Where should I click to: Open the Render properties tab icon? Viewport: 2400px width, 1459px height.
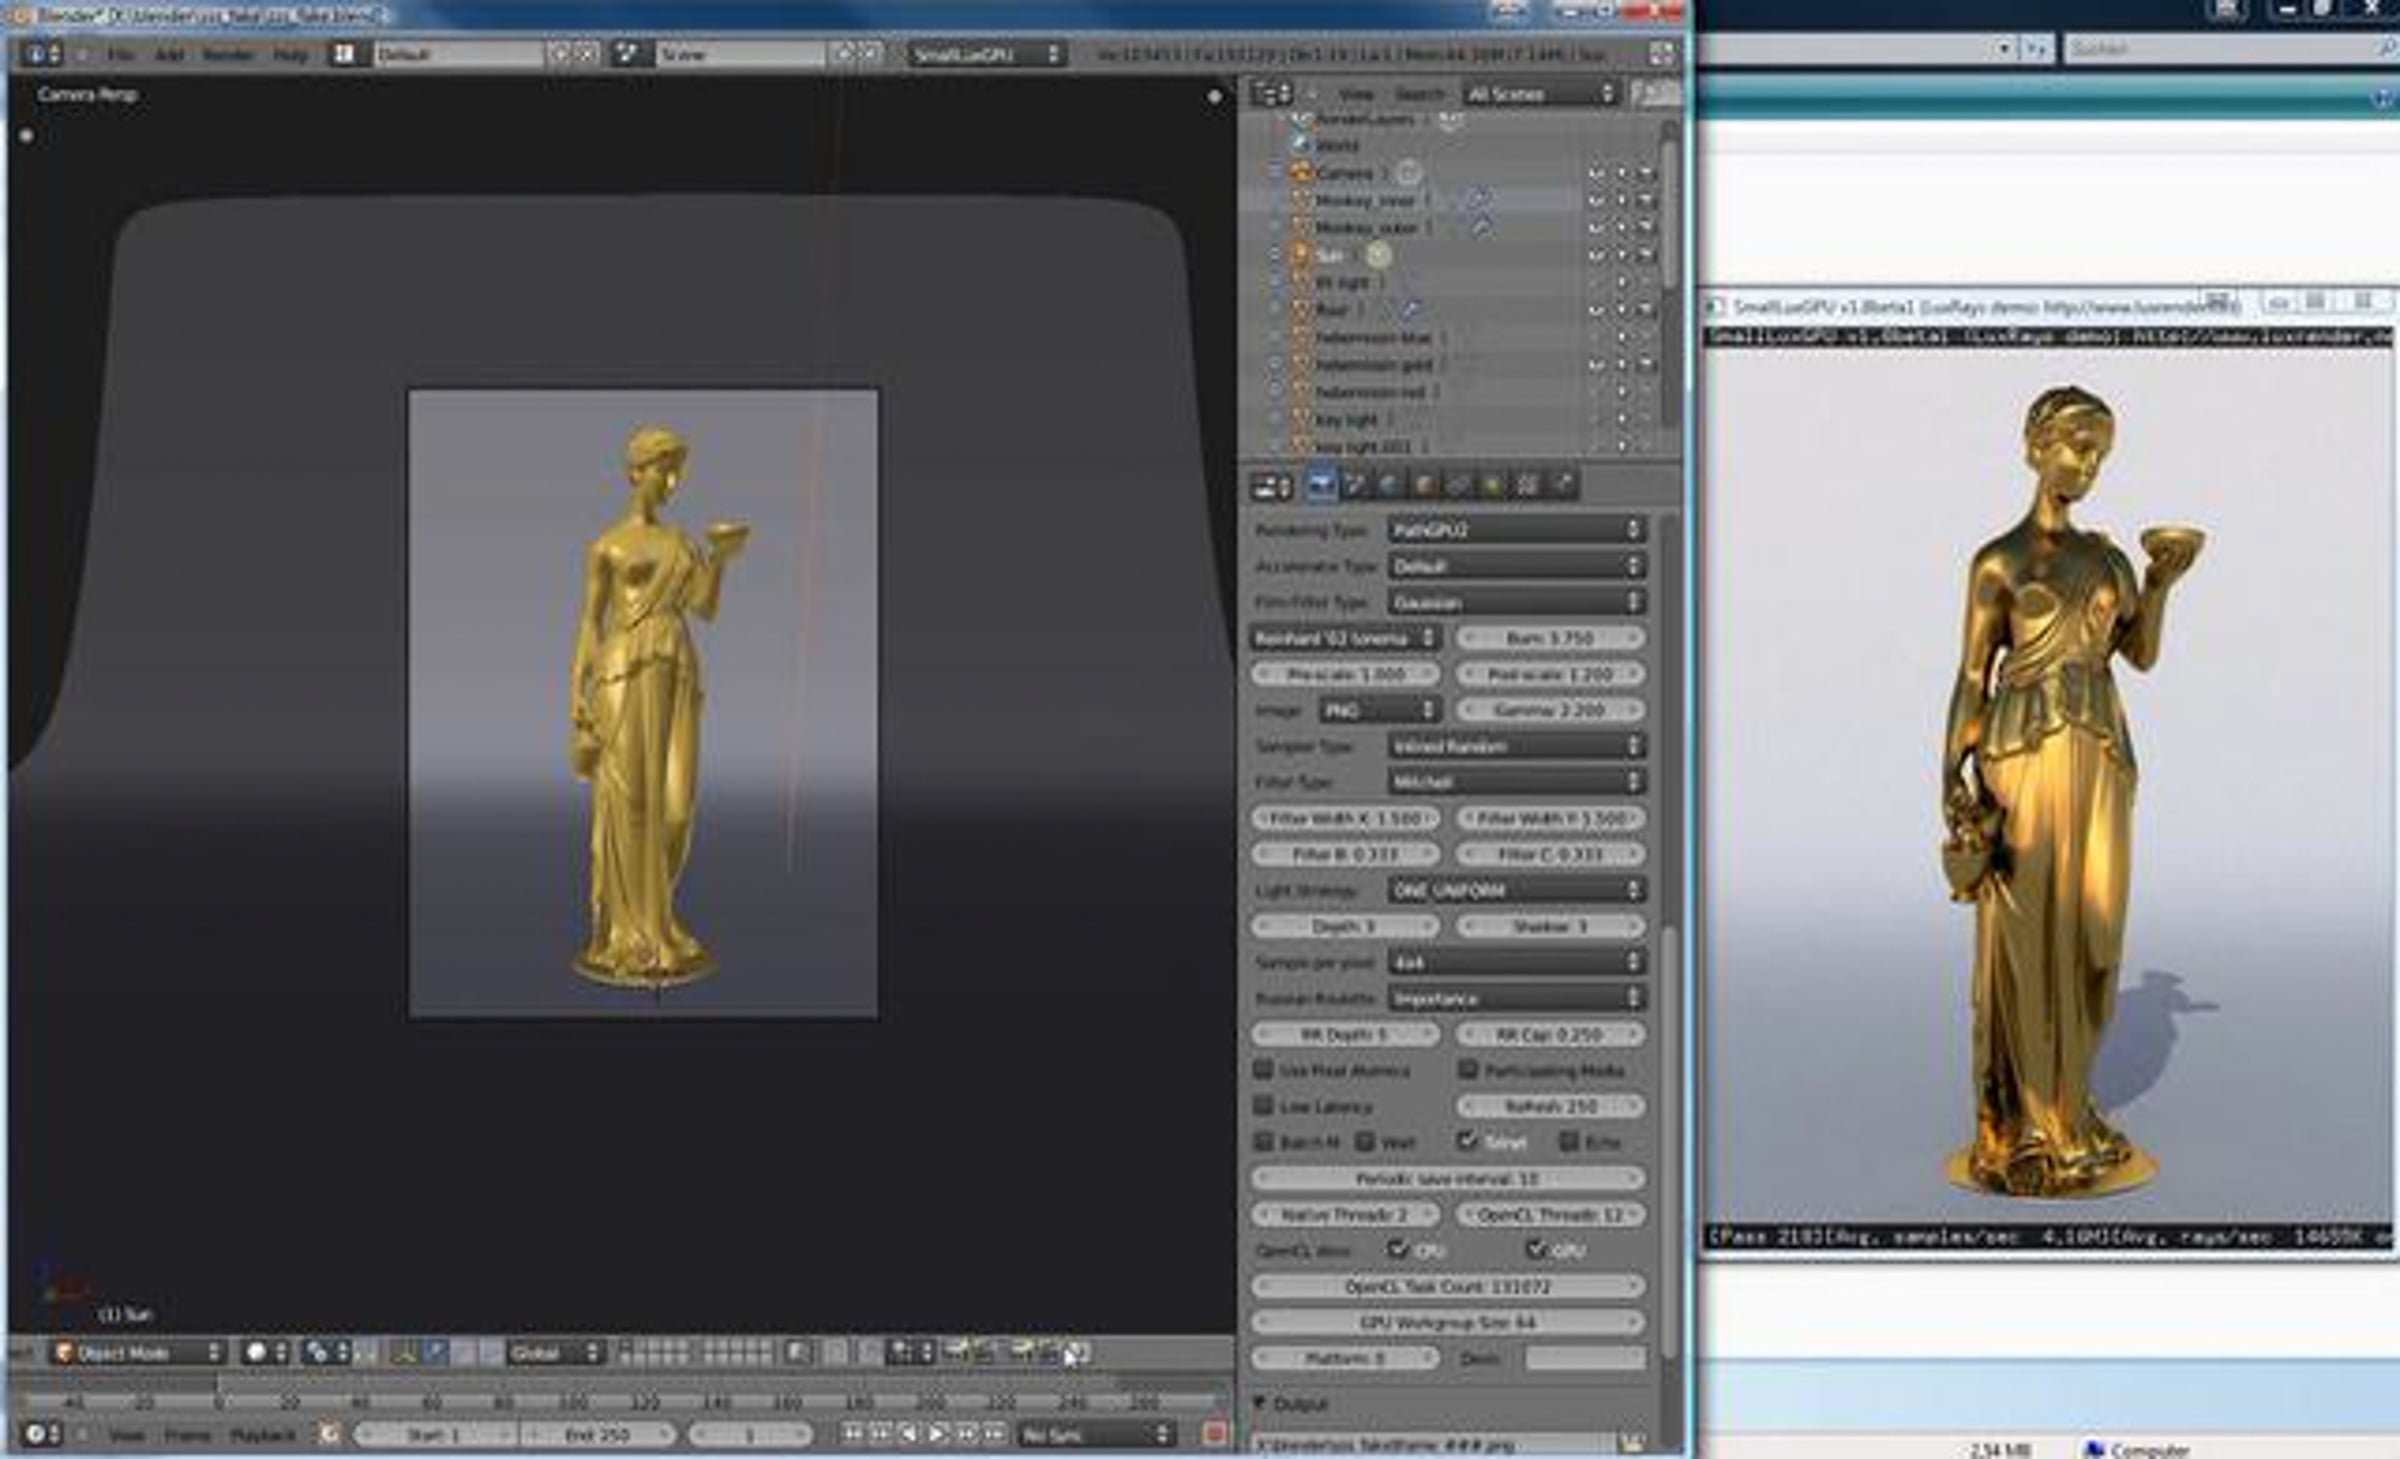[x=1320, y=485]
